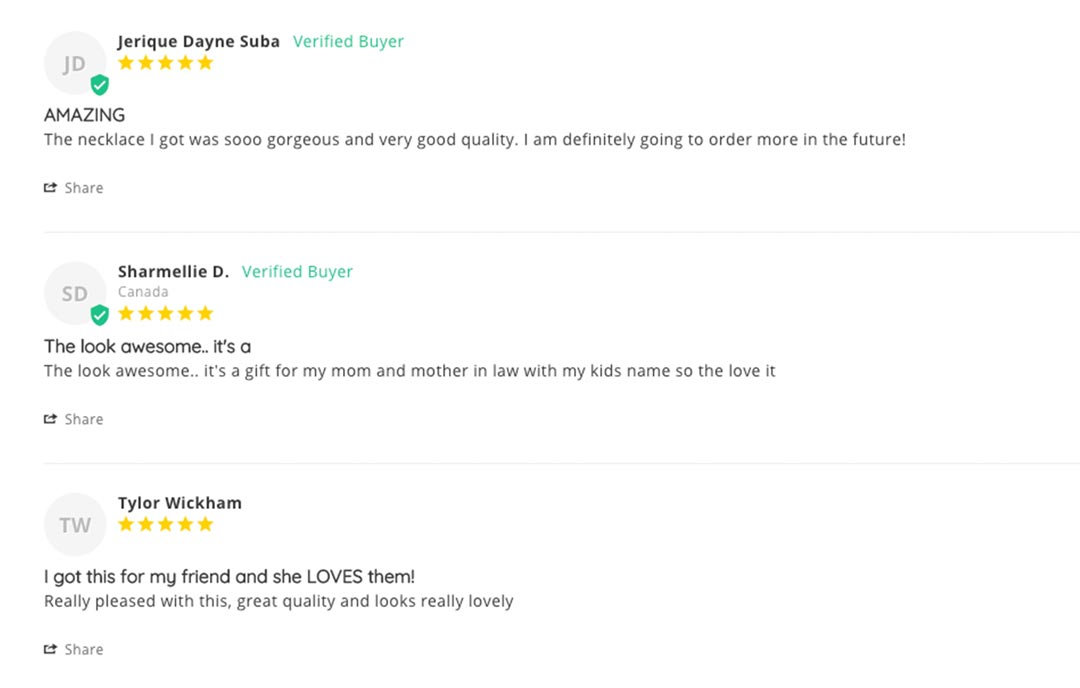Share Sharmellie D.'s review
Viewport: 1080px width, 688px height.
[74, 419]
